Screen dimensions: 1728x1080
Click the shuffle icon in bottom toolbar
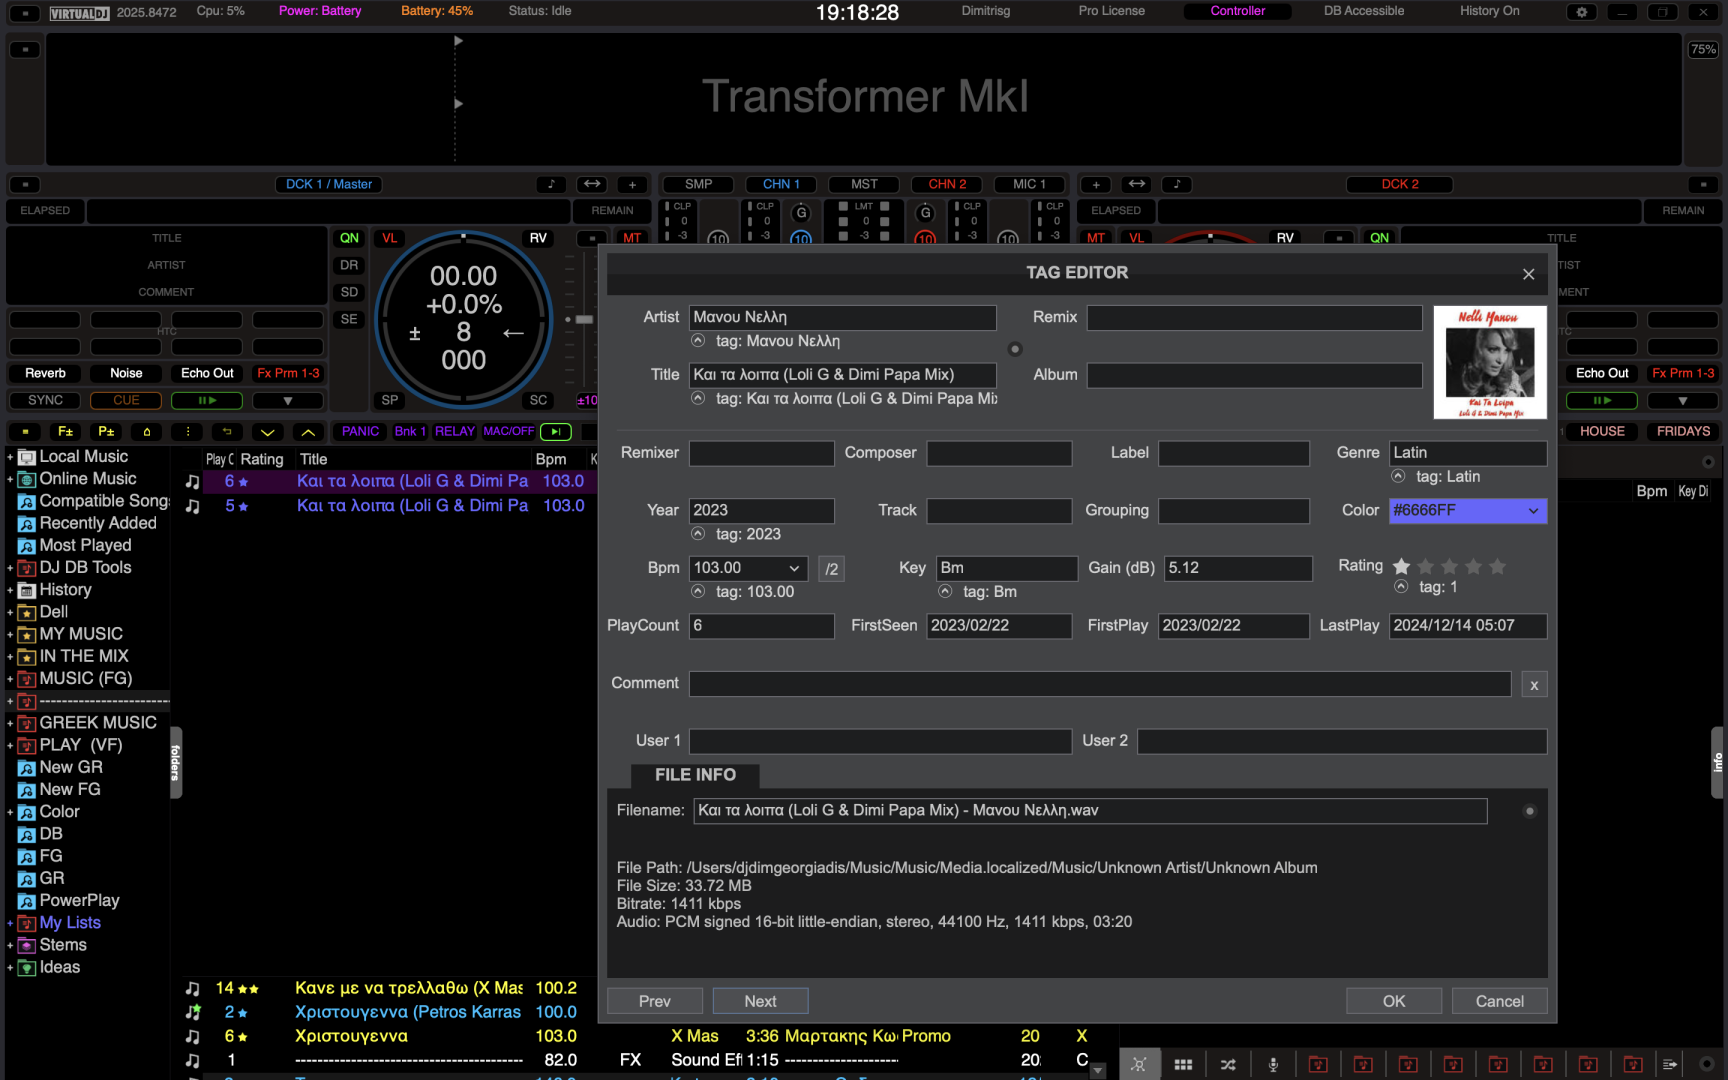(1228, 1064)
